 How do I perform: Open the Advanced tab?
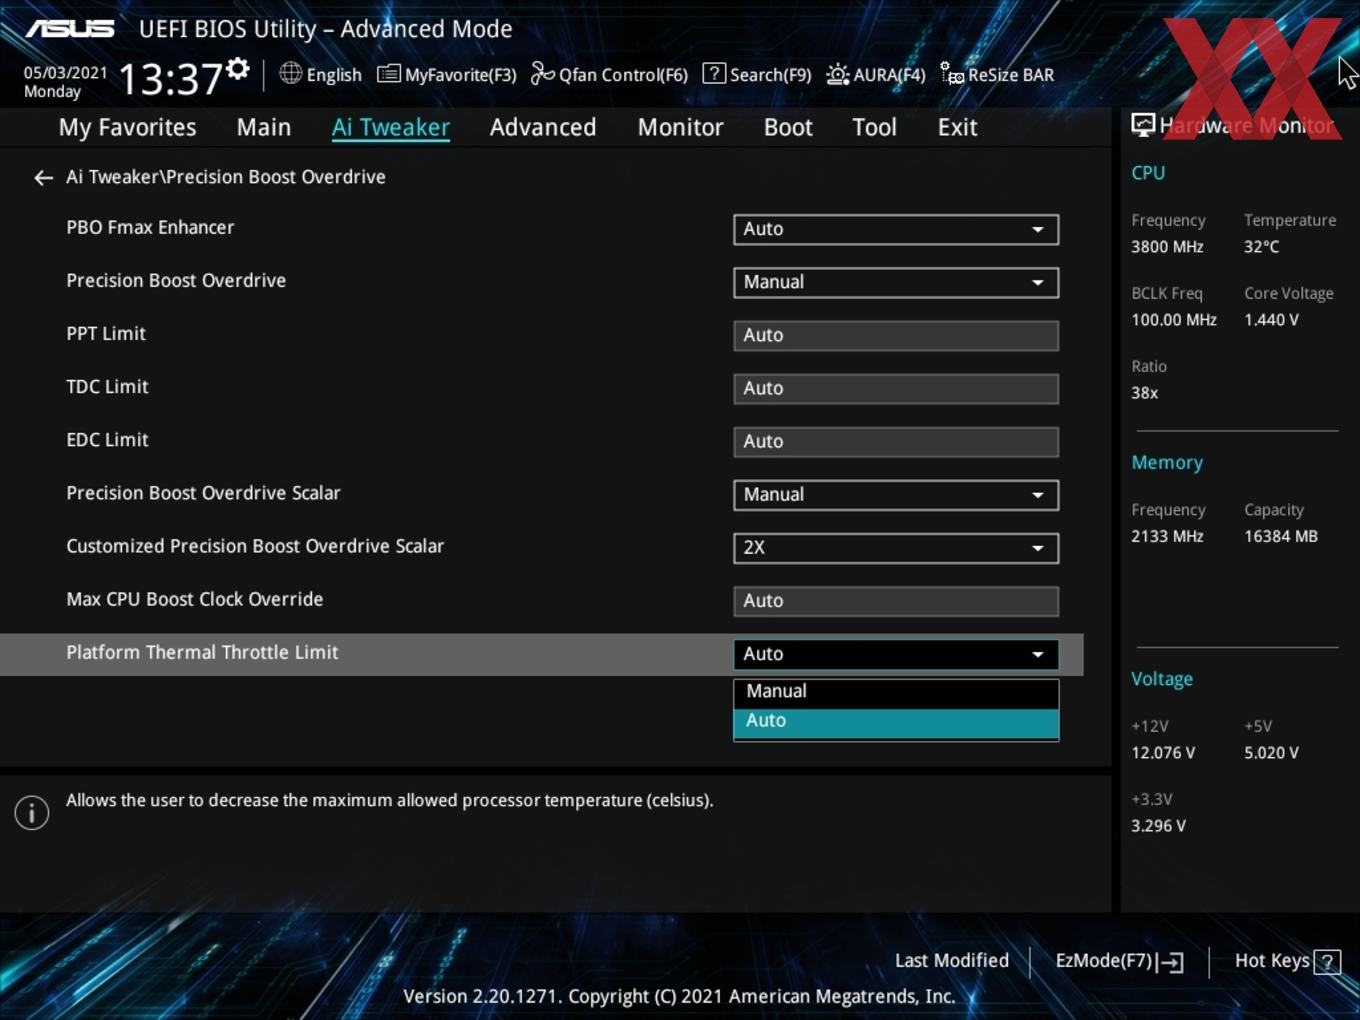543,127
